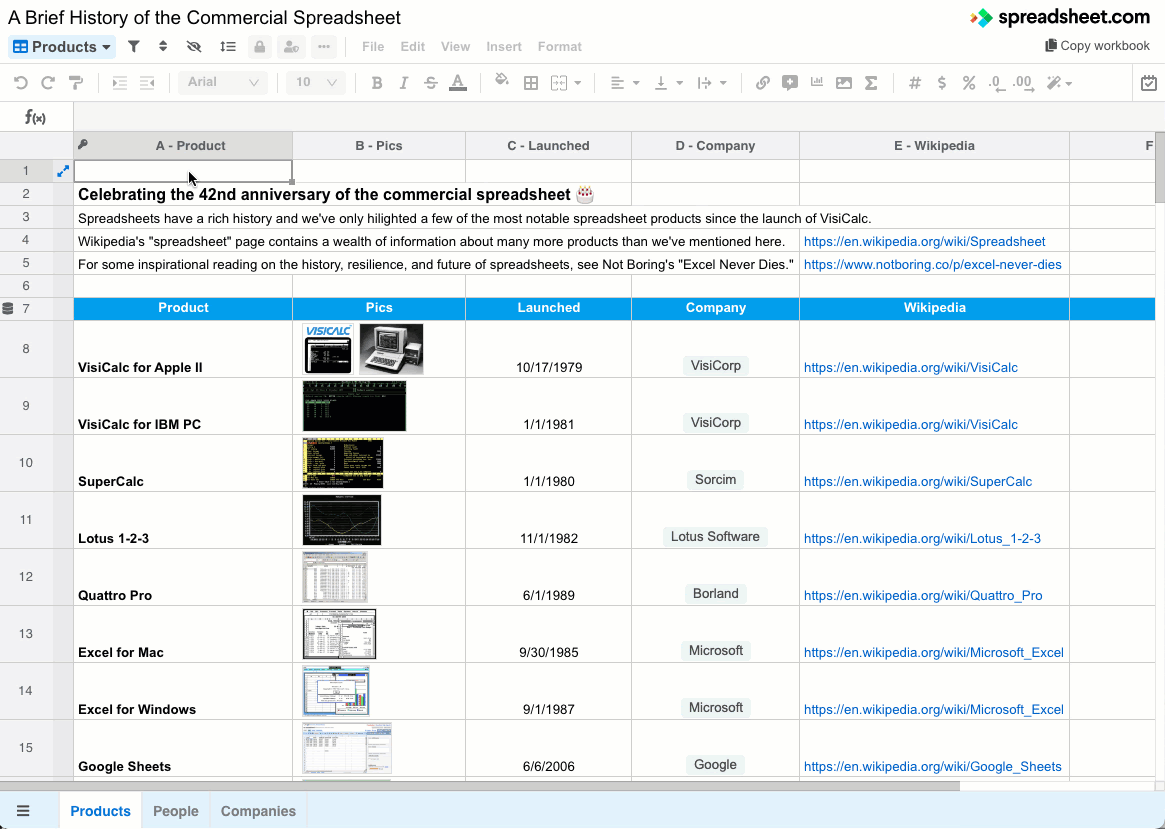Click the undo icon

[20, 83]
